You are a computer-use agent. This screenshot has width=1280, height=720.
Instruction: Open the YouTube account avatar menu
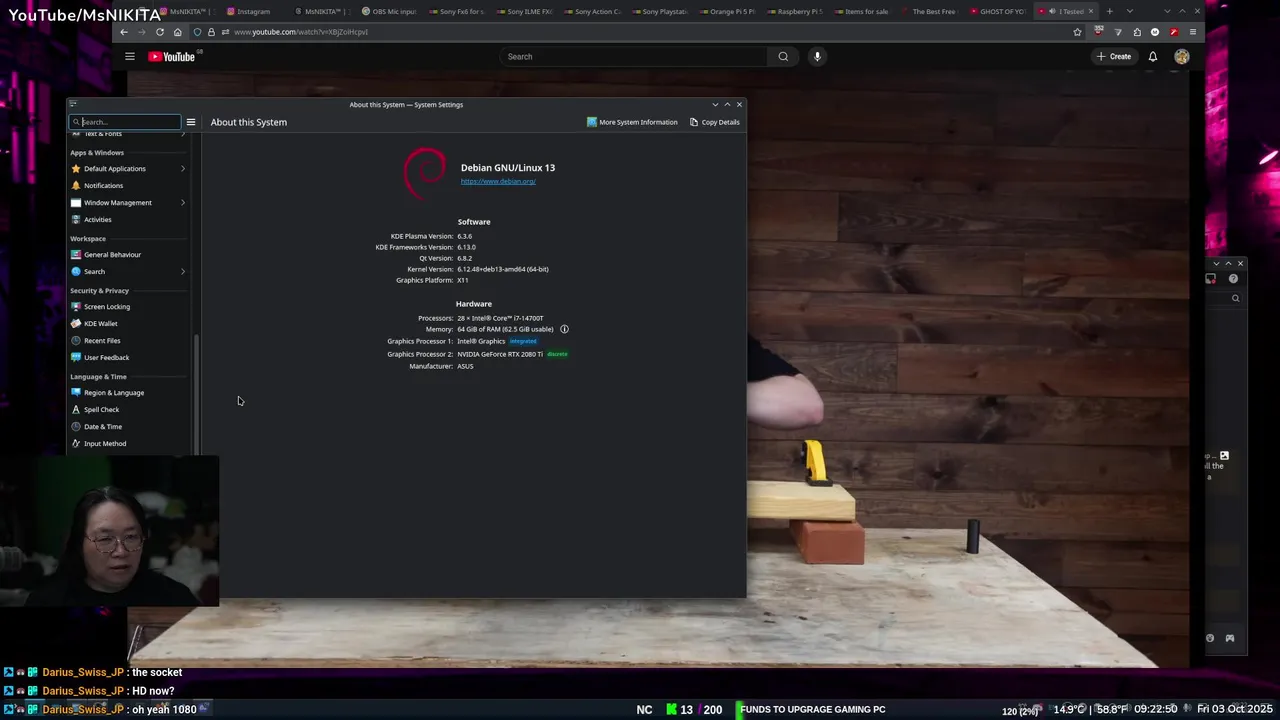[1182, 57]
